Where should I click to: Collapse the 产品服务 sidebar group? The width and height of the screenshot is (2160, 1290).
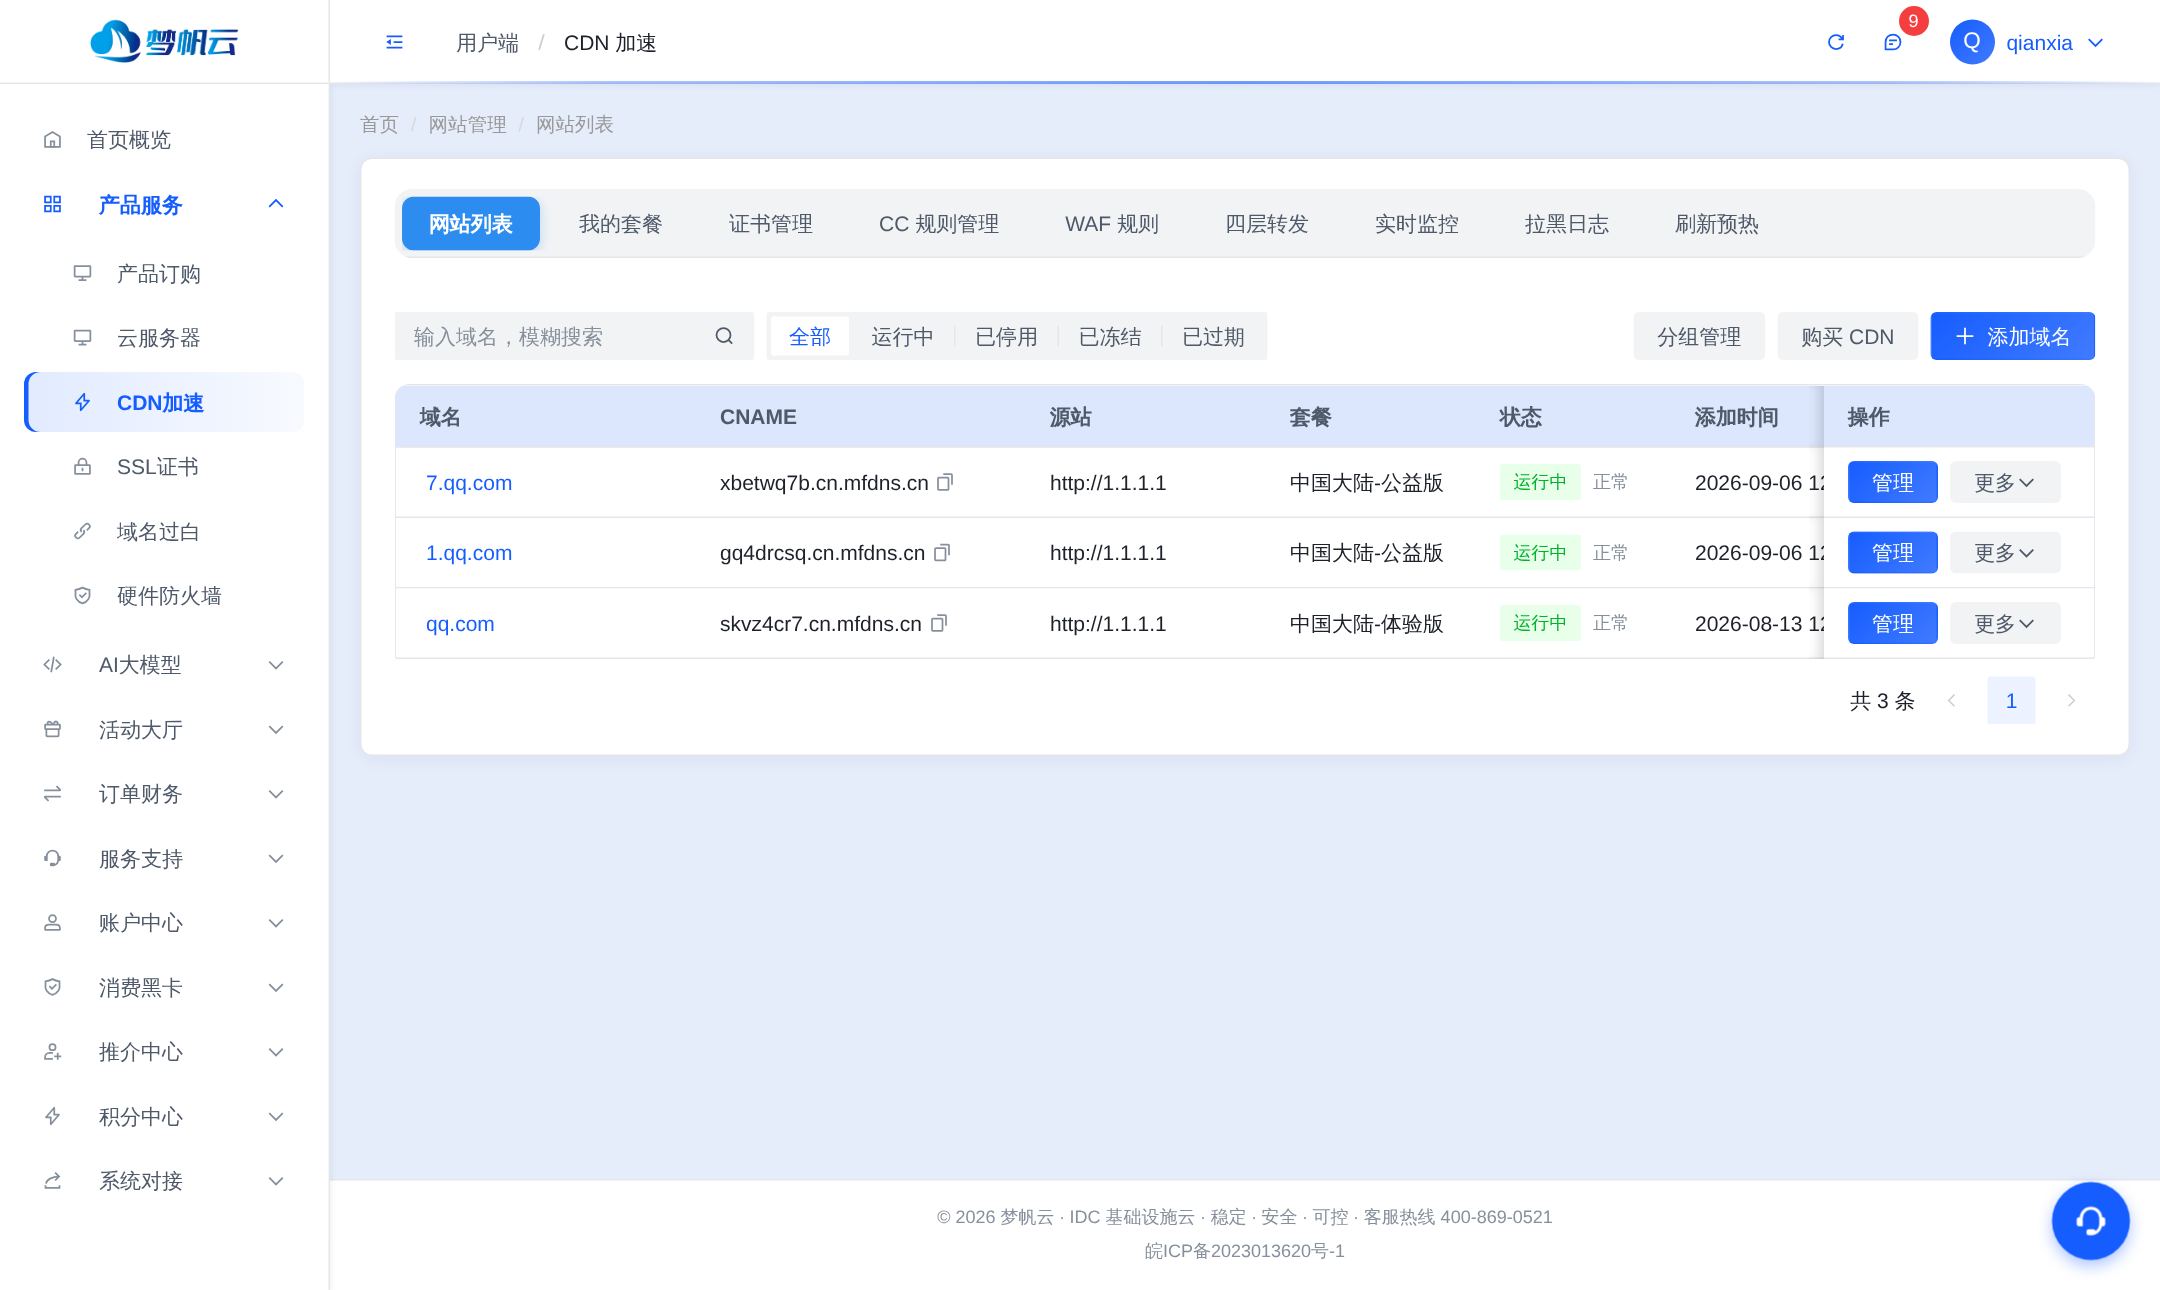tap(164, 204)
